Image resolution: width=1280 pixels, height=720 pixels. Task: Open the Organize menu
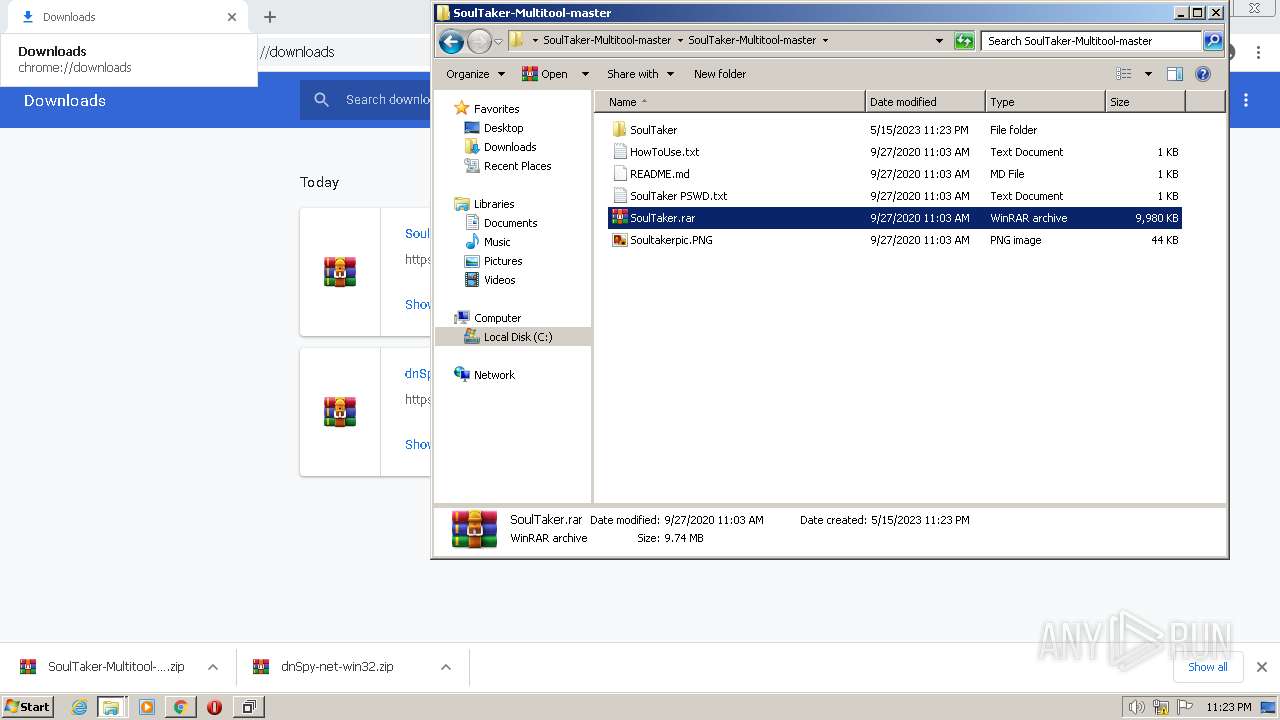click(474, 74)
